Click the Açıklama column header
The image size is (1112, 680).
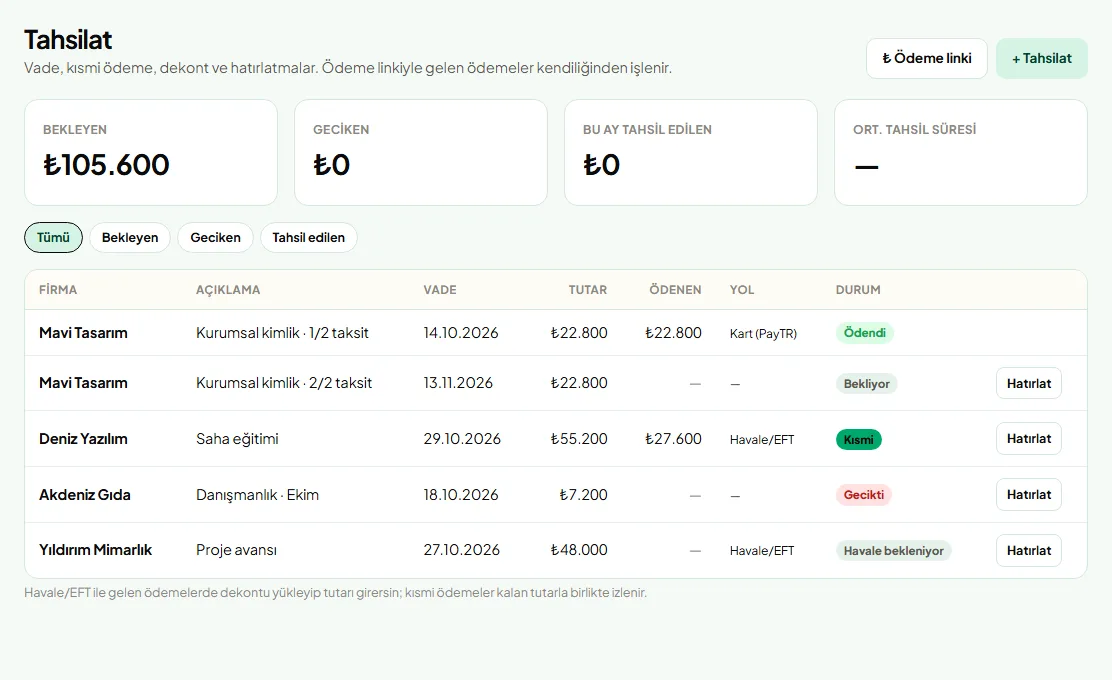tap(228, 289)
